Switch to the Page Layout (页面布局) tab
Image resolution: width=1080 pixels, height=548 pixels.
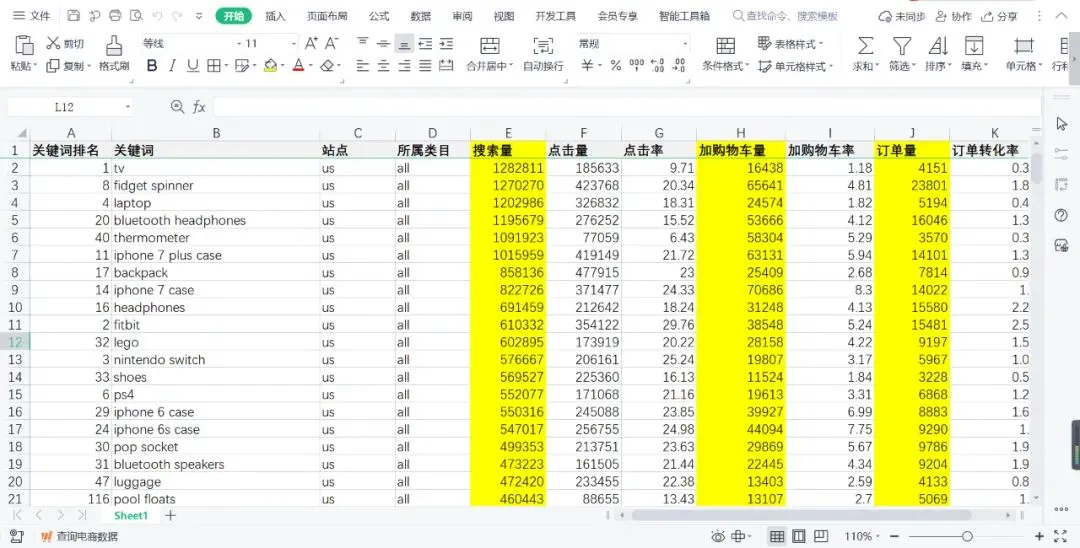tap(326, 16)
